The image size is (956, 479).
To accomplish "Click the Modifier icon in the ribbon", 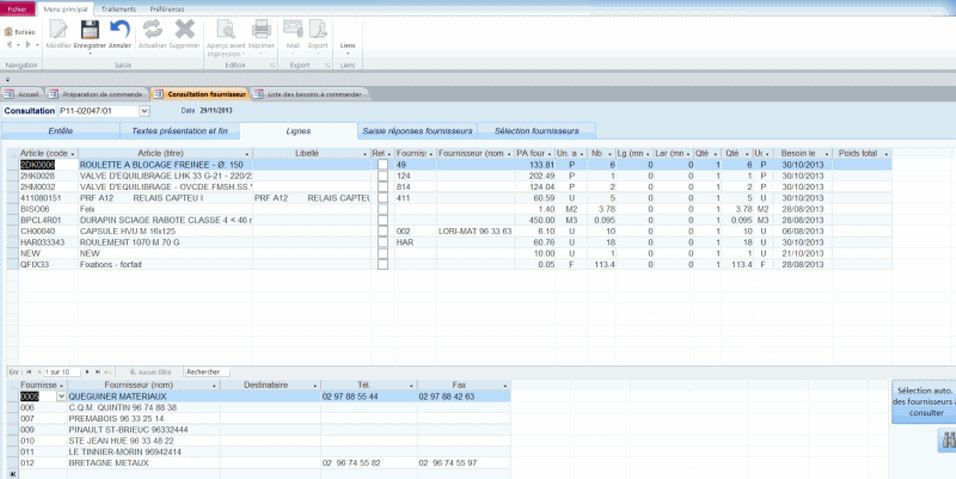I will click(59, 29).
